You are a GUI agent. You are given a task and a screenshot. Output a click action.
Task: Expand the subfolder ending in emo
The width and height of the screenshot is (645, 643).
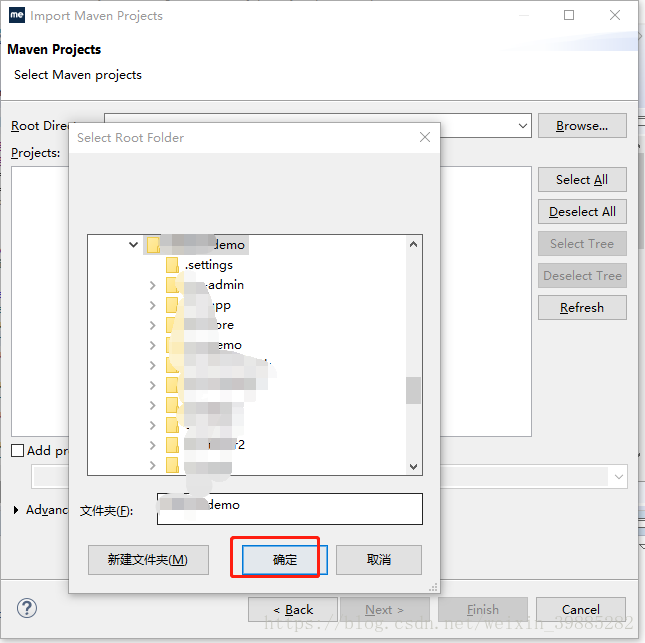[153, 345]
